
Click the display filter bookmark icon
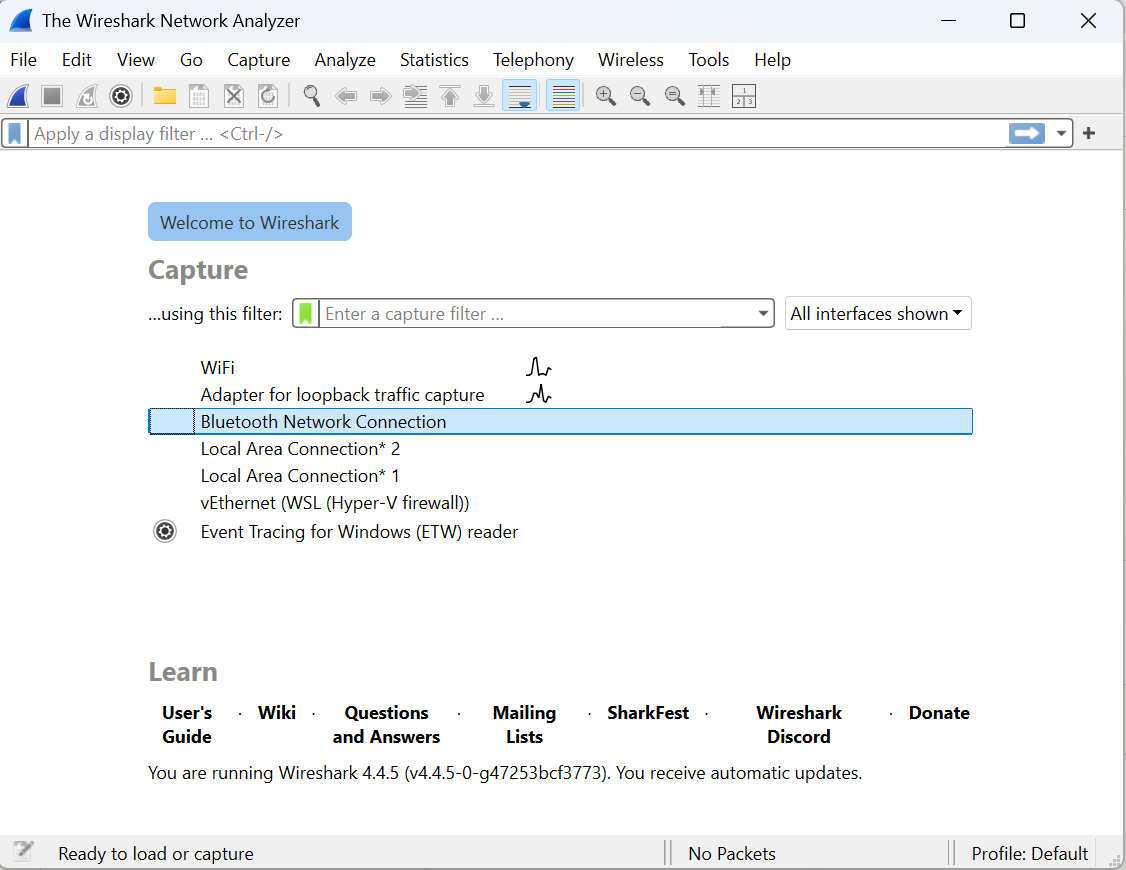coord(15,134)
